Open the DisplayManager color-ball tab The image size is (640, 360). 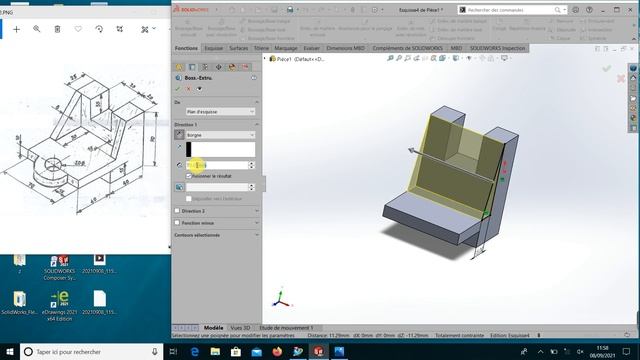[x=232, y=67]
